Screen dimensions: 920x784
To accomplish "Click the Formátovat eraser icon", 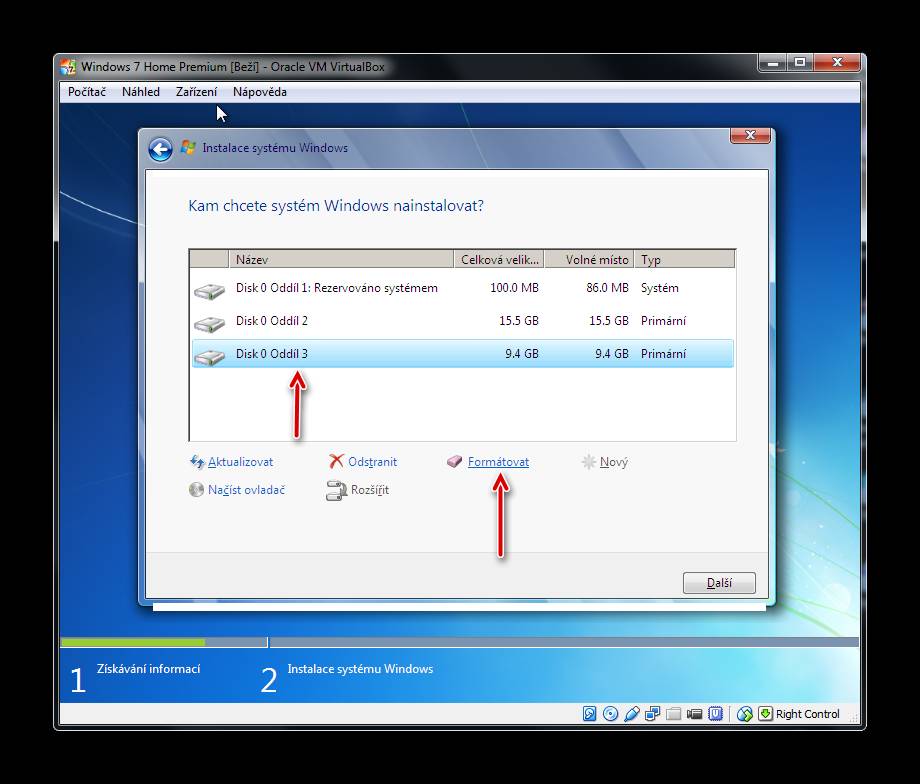I will (x=455, y=462).
